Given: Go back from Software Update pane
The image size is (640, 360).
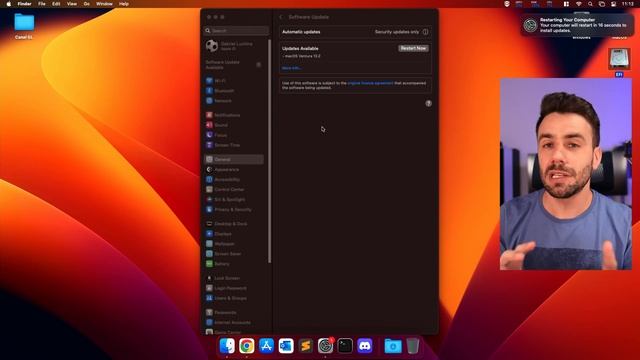Looking at the screenshot, I should tap(281, 17).
